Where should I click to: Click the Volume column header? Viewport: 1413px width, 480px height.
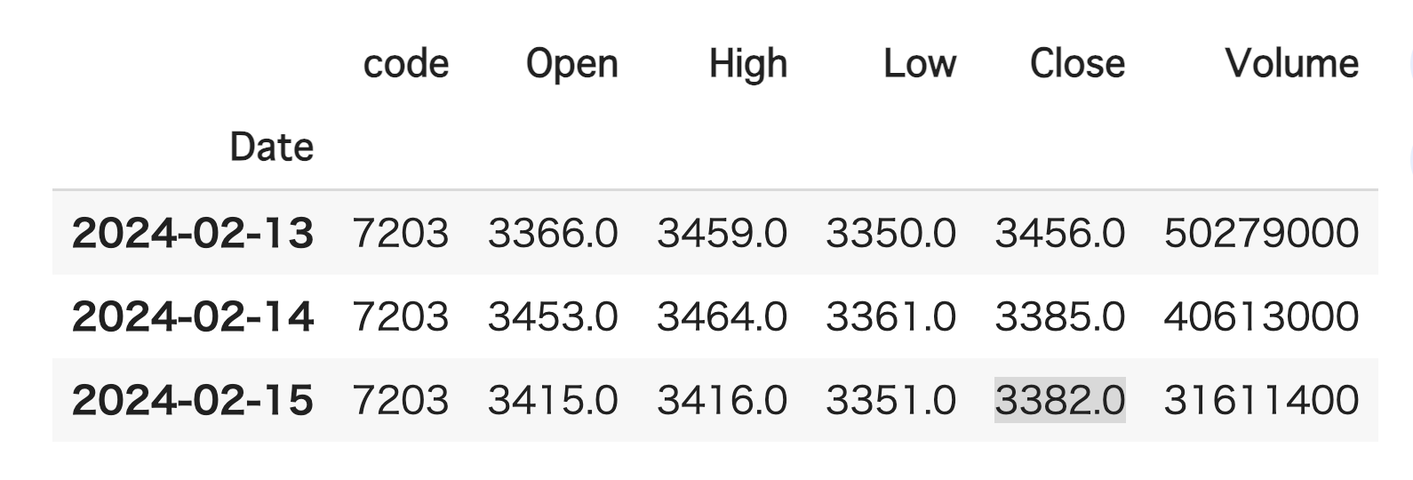pyautogui.click(x=1291, y=64)
